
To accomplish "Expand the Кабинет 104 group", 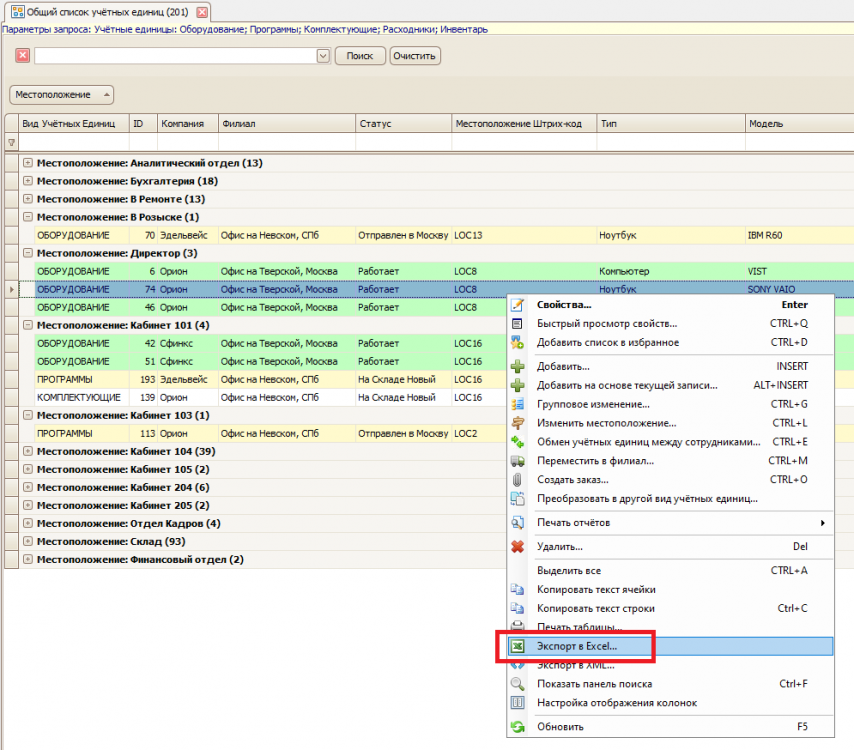I will point(28,451).
